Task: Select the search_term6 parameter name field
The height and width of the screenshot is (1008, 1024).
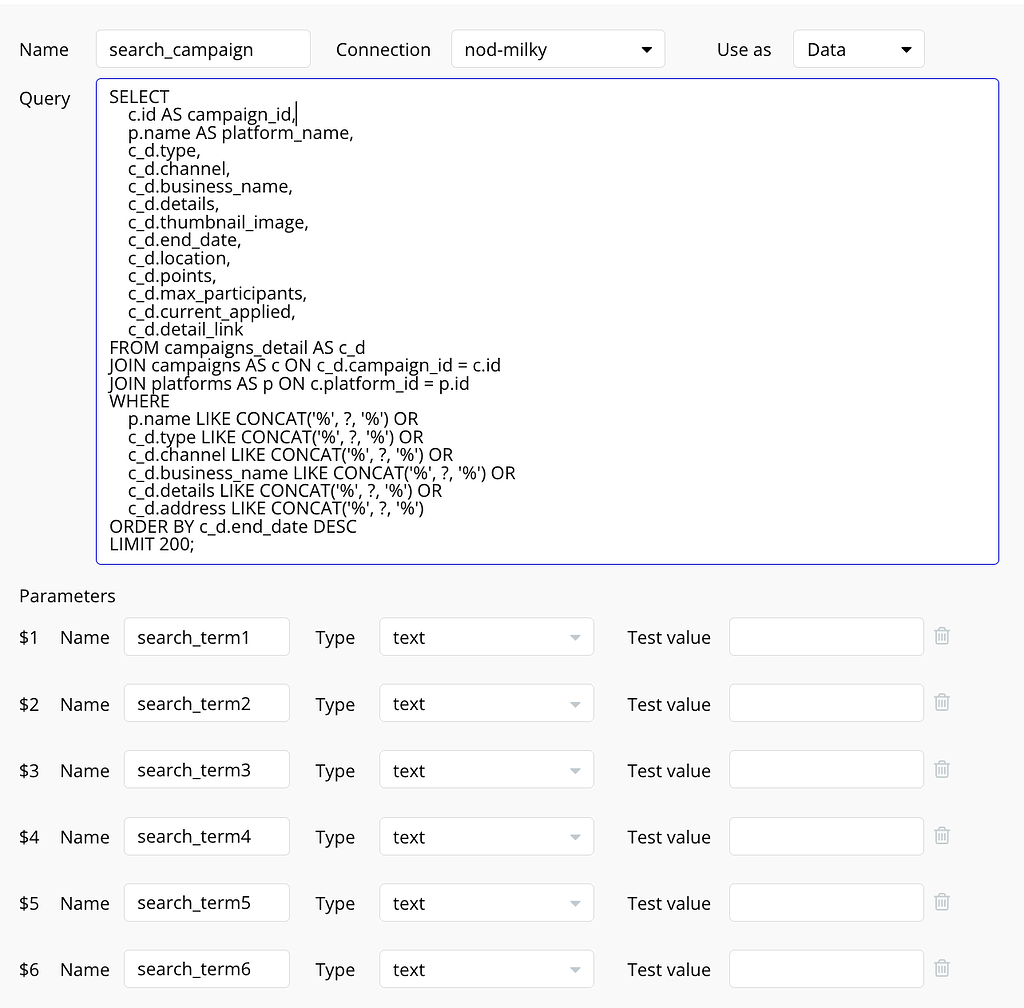Action: pyautogui.click(x=206, y=968)
